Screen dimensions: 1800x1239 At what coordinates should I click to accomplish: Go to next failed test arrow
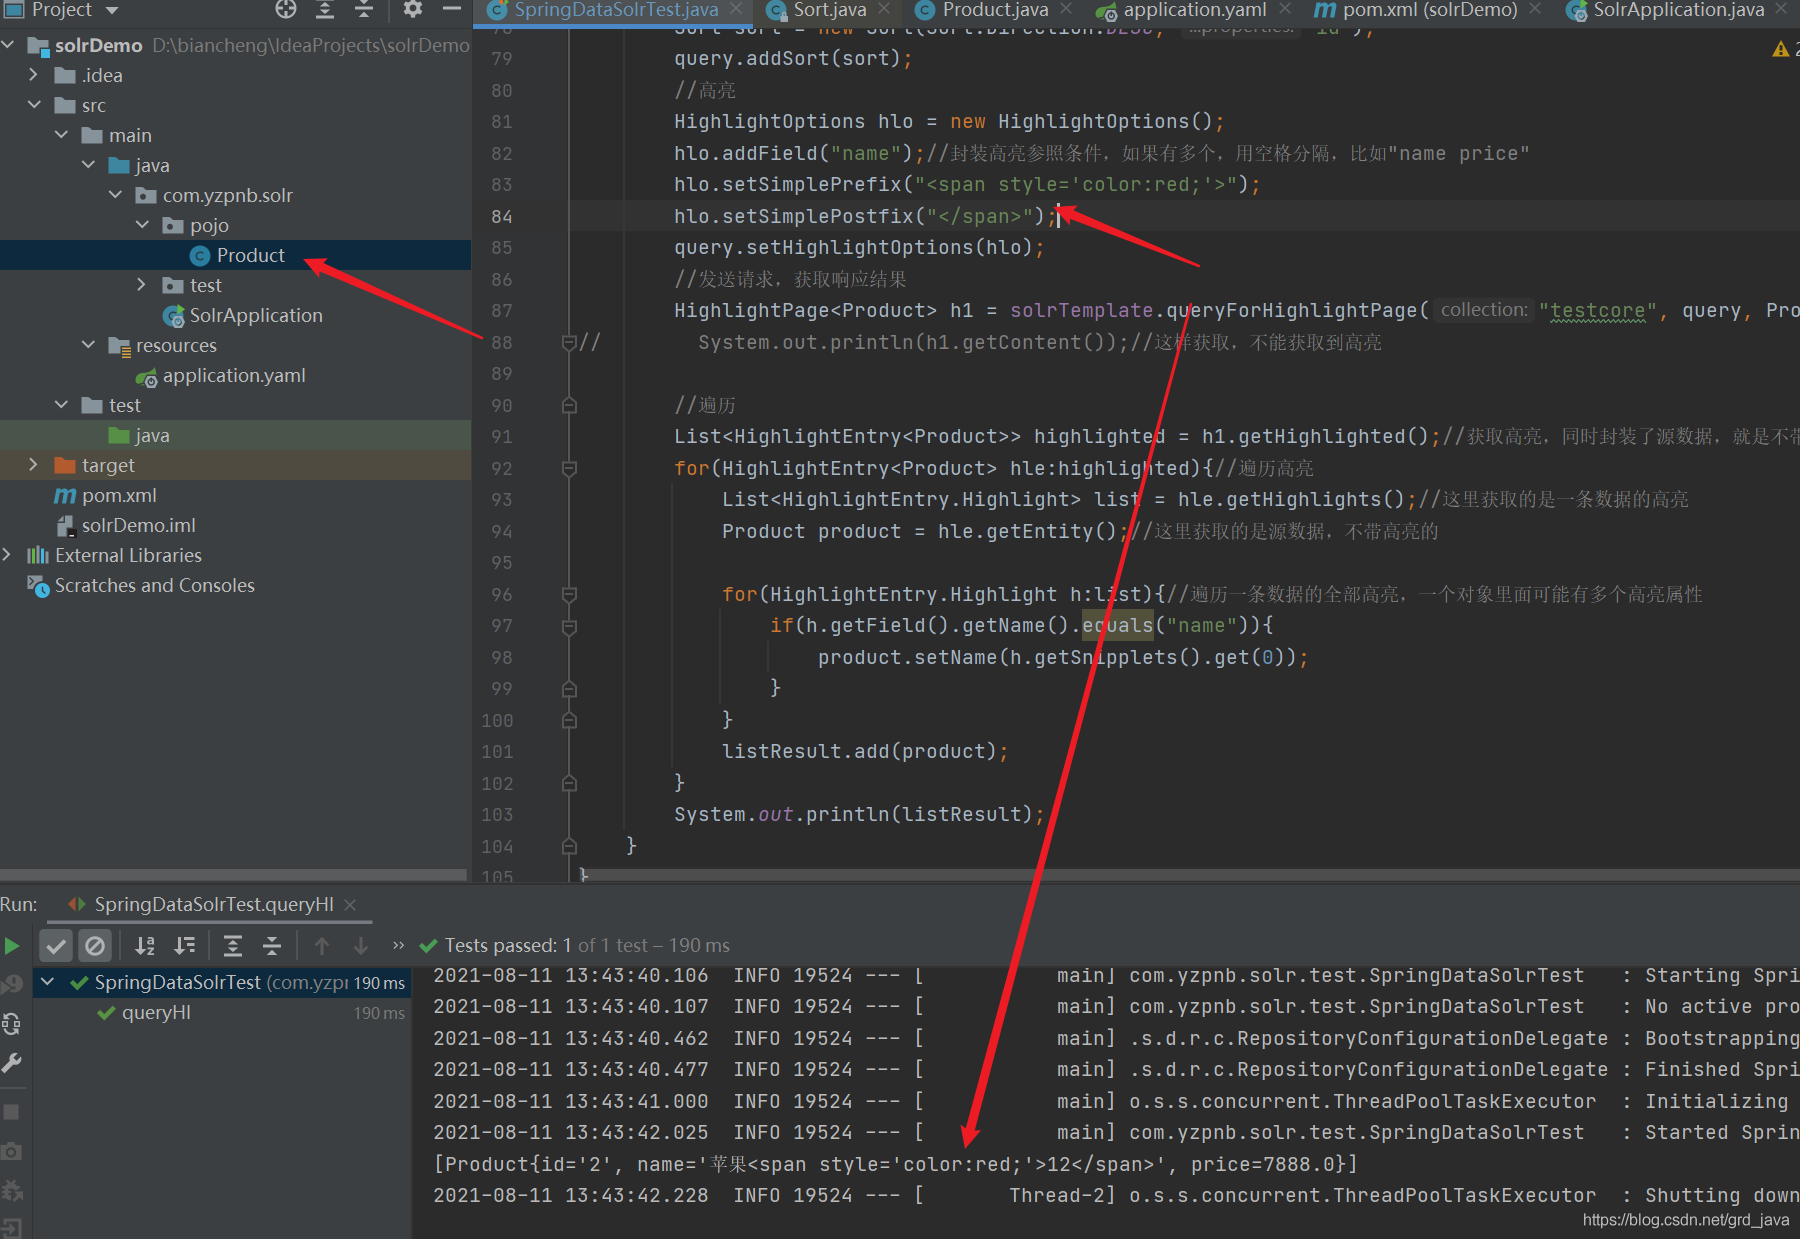361,946
